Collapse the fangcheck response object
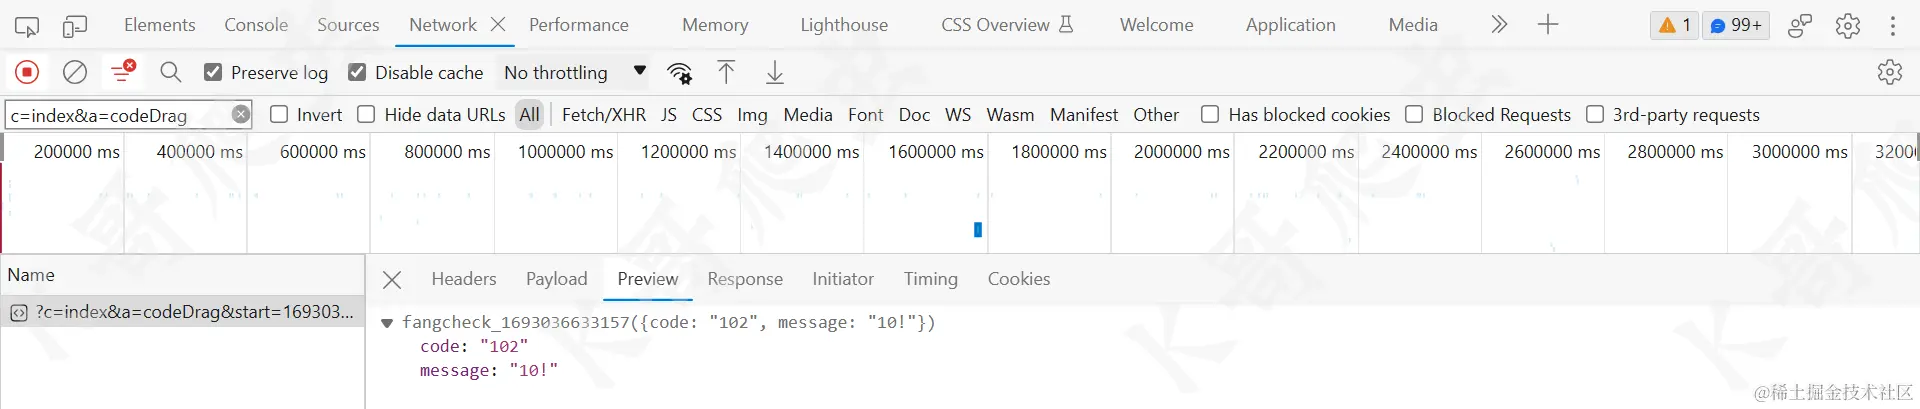The height and width of the screenshot is (409, 1920). (387, 323)
